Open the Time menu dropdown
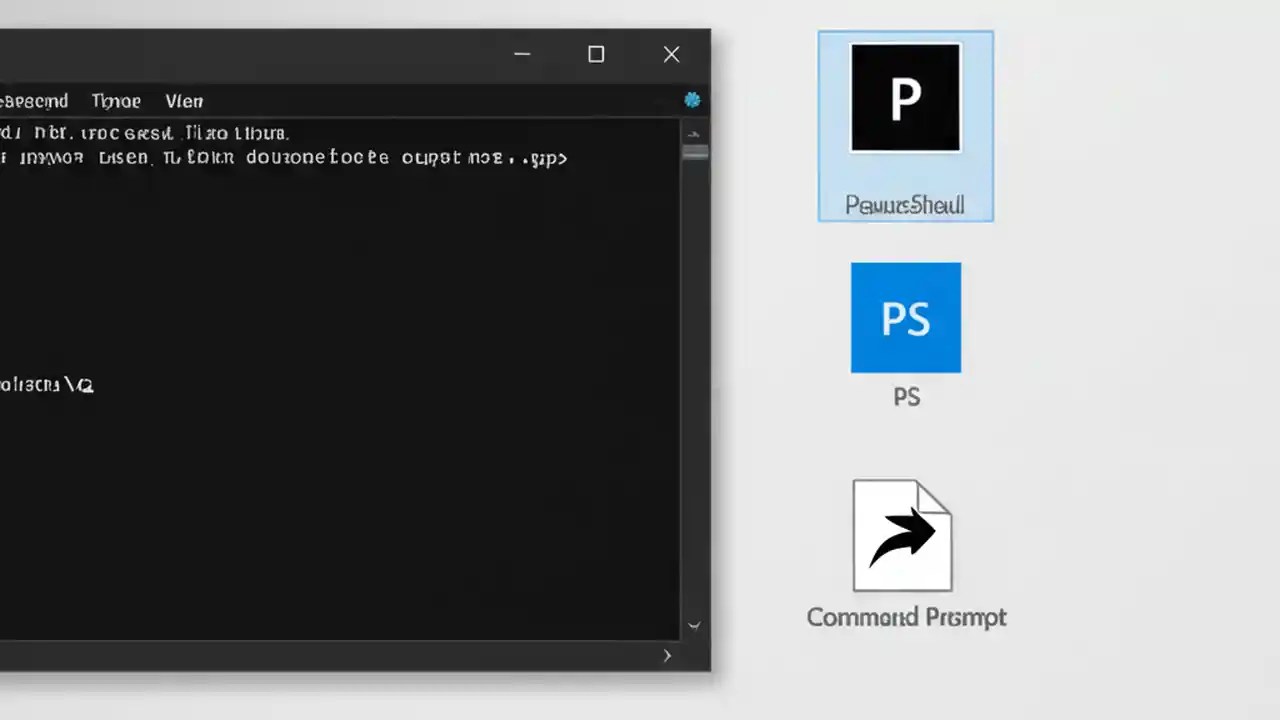The width and height of the screenshot is (1280, 720). [116, 100]
